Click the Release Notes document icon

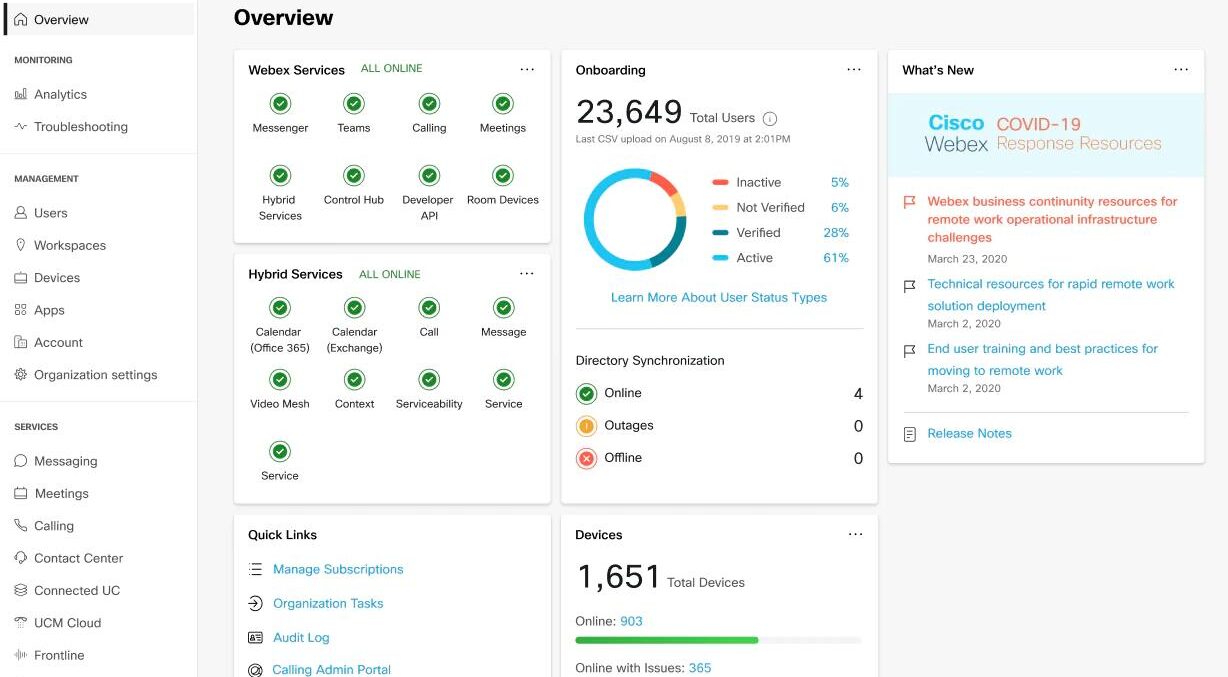(x=910, y=434)
